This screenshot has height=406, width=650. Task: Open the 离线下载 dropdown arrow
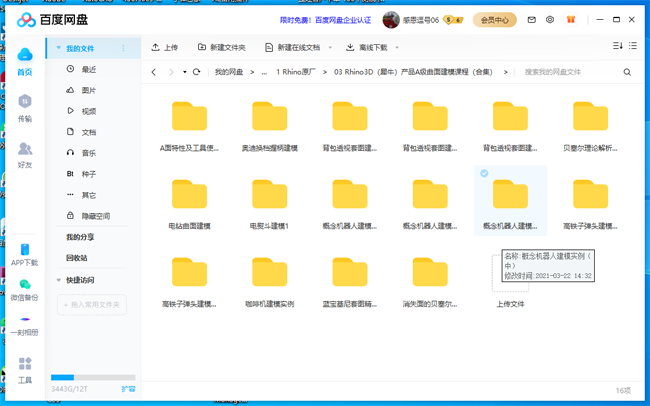[x=397, y=48]
